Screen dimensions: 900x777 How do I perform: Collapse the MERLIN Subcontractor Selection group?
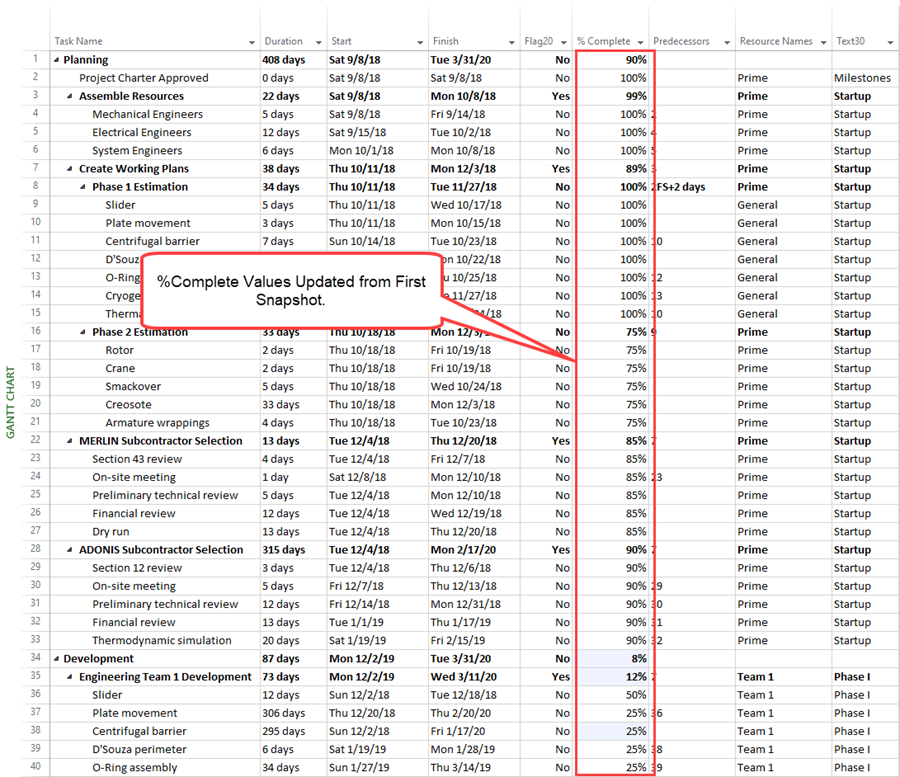68,440
